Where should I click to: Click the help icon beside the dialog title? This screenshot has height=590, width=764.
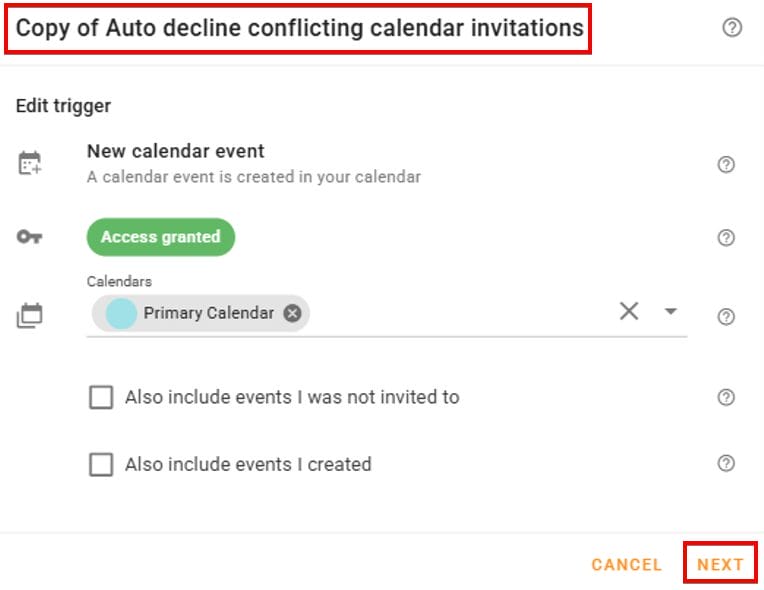(732, 28)
